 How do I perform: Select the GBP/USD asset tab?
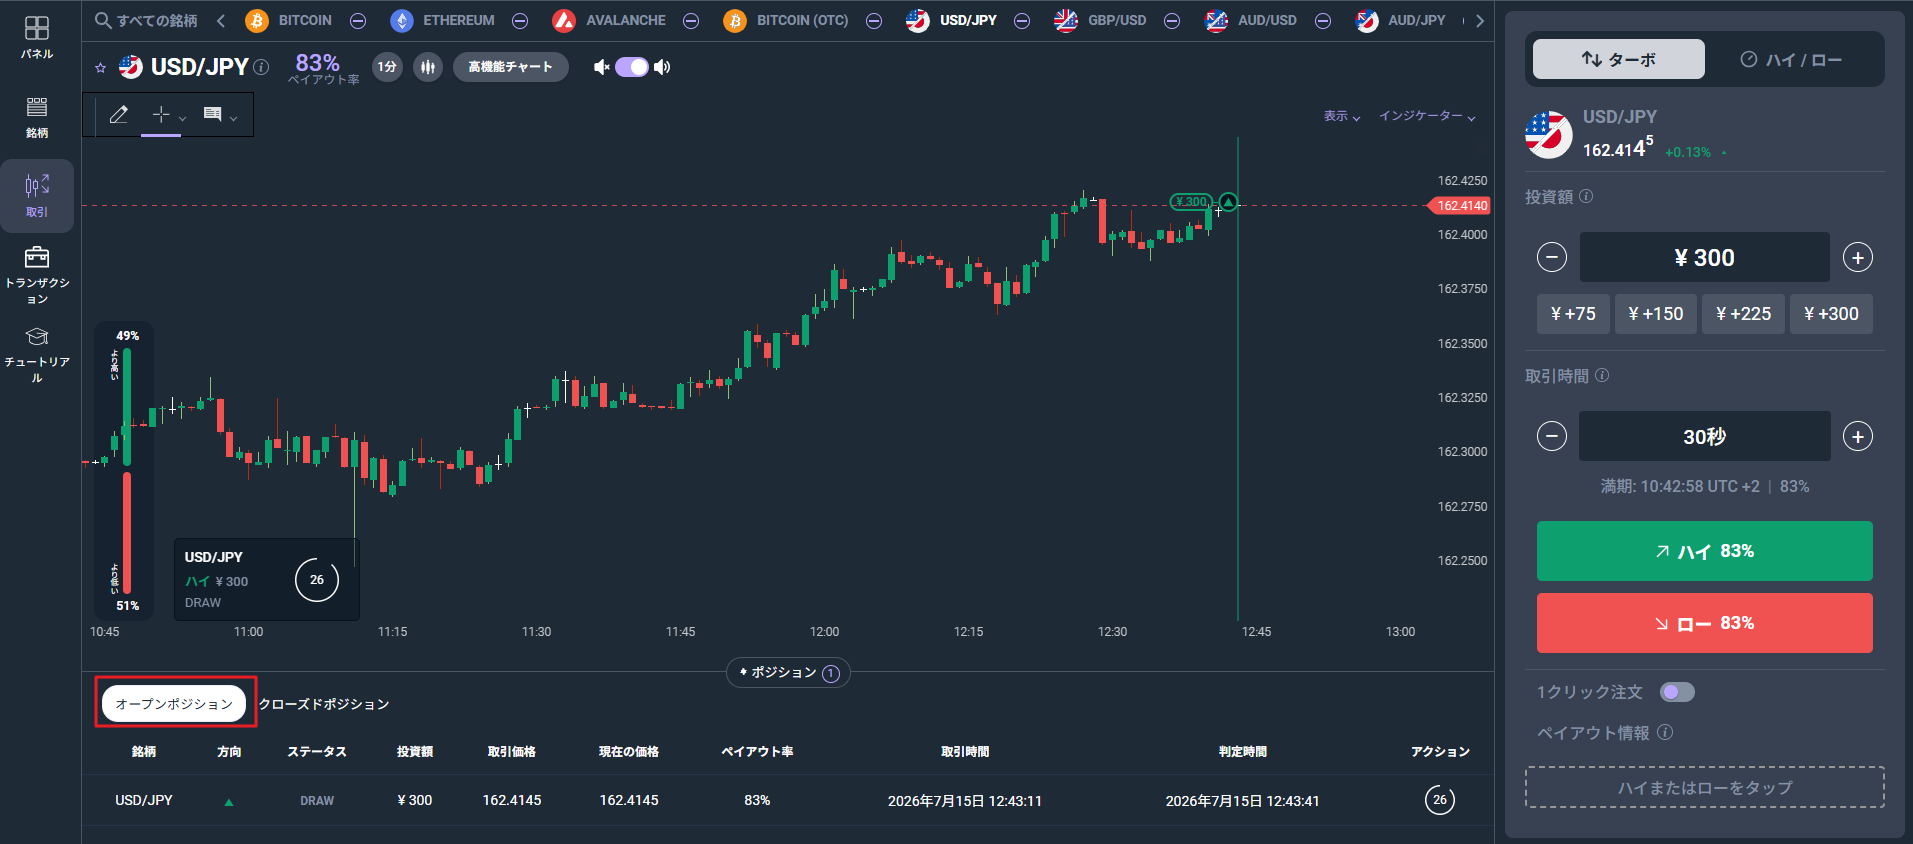pyautogui.click(x=1101, y=20)
